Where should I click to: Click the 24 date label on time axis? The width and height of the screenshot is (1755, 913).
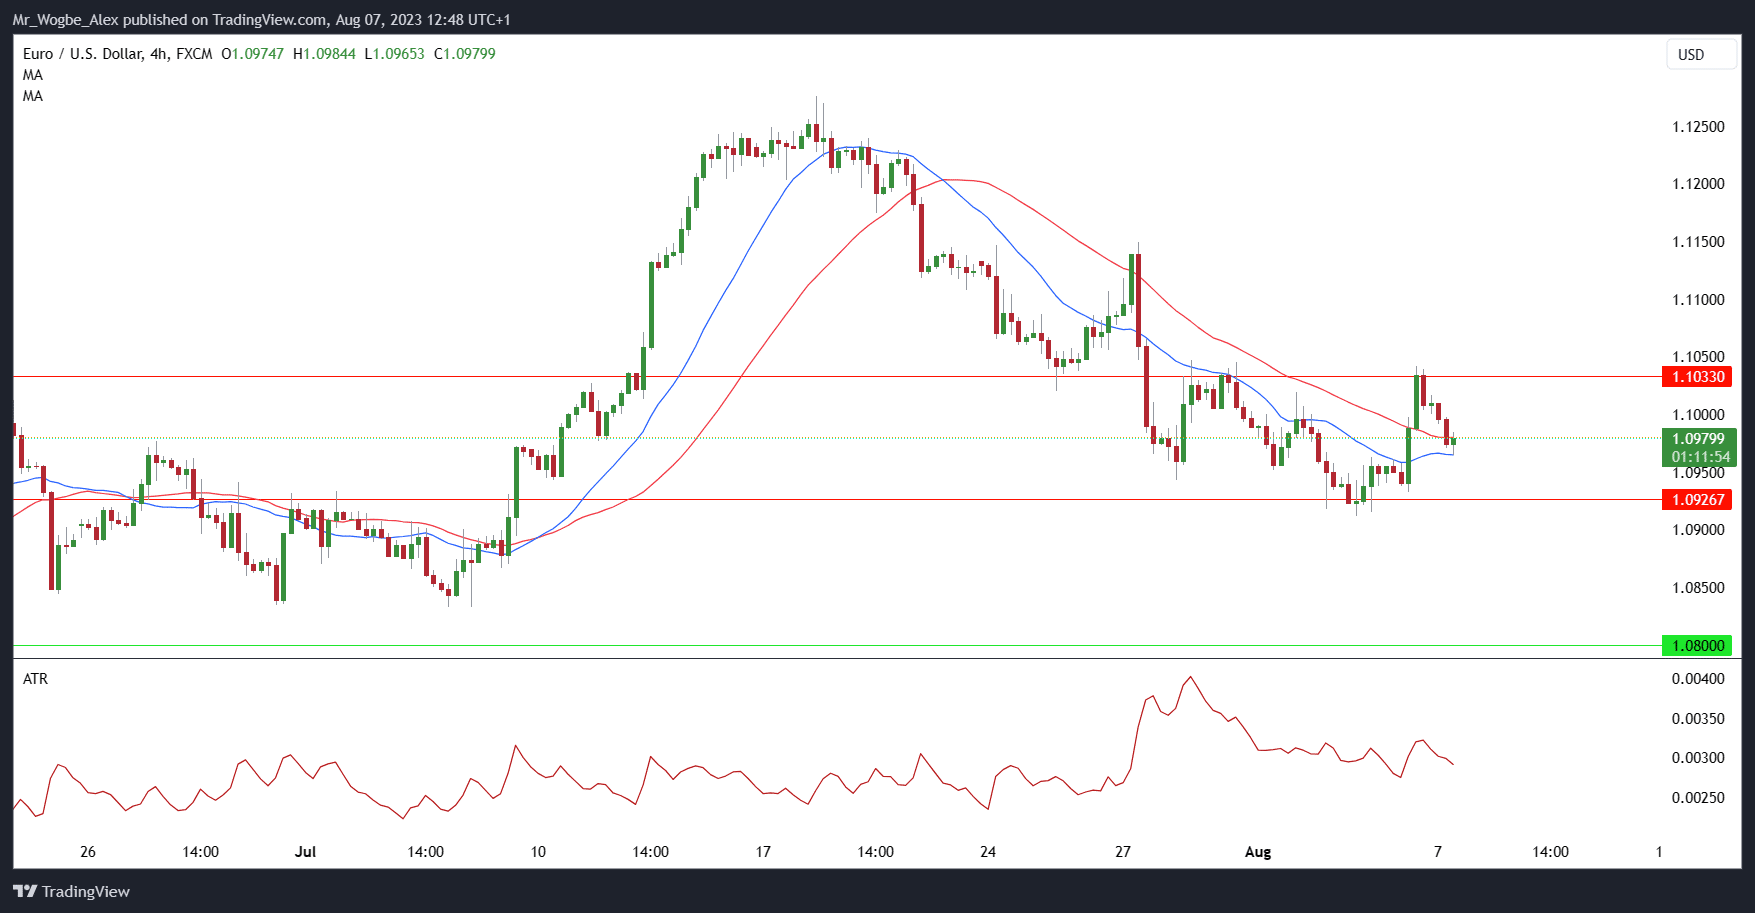988,852
